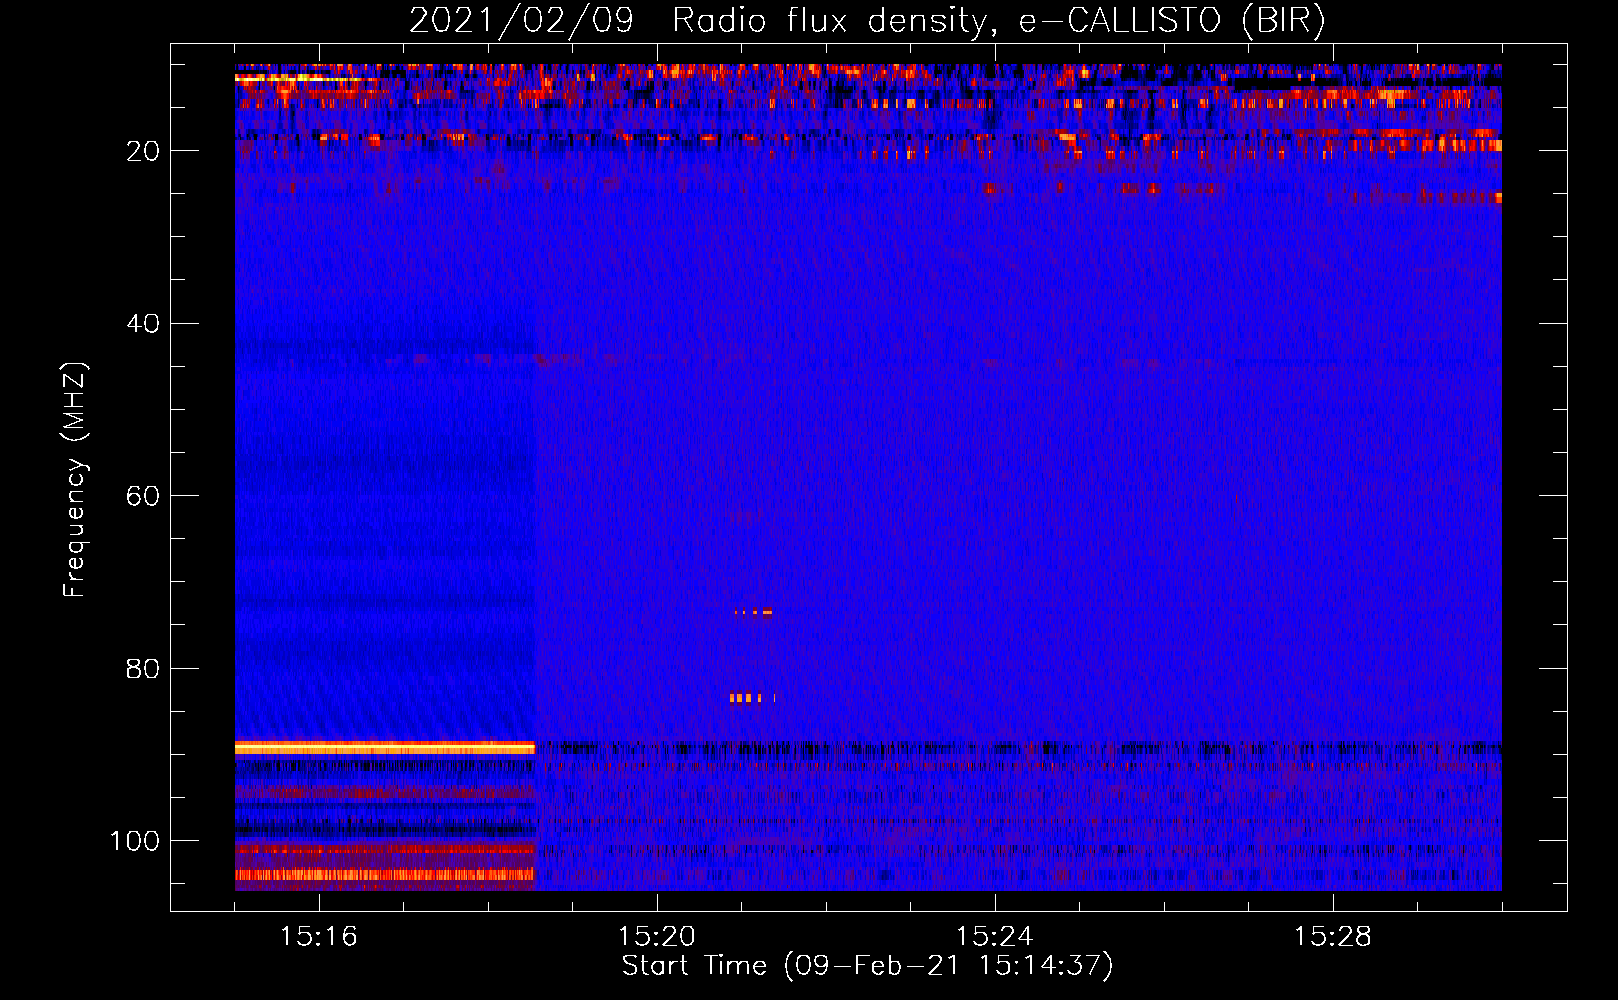Click the plot title "Radio flux density, e-CALLISTO (BIR)"

click(x=999, y=21)
